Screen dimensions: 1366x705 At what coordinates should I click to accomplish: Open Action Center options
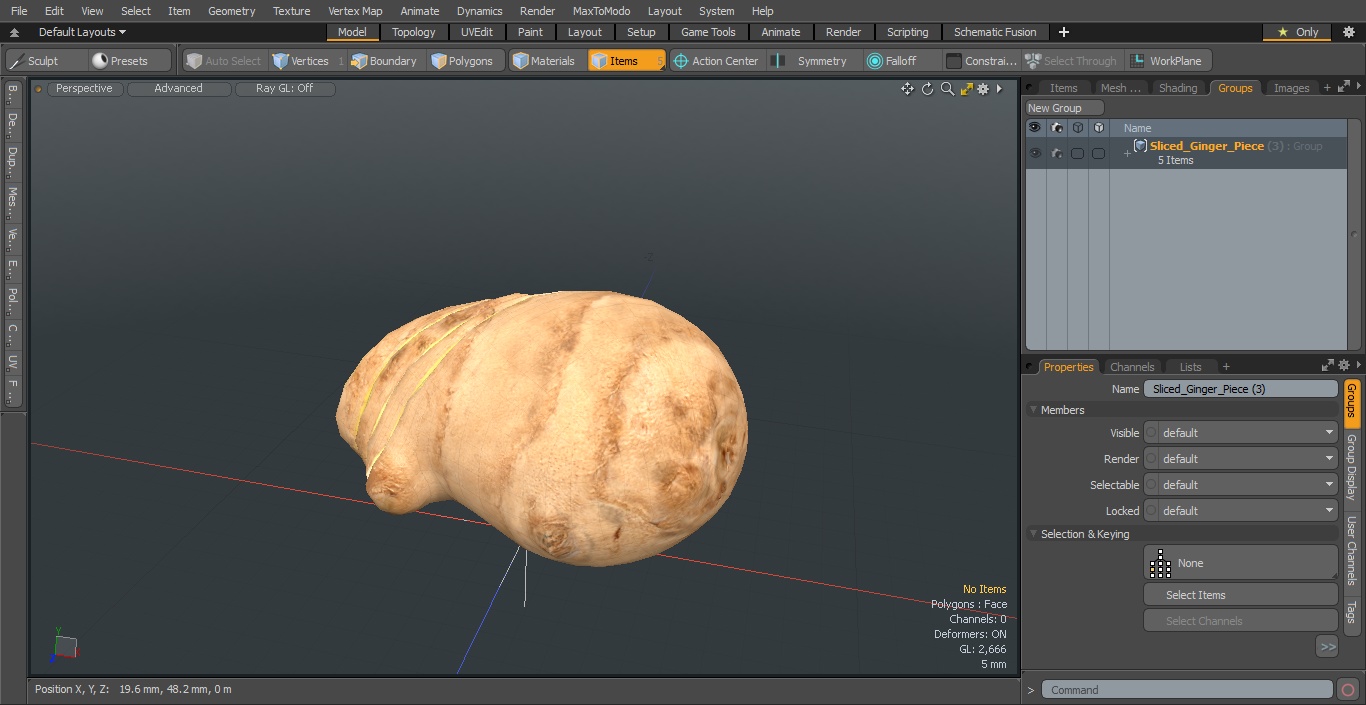(716, 61)
